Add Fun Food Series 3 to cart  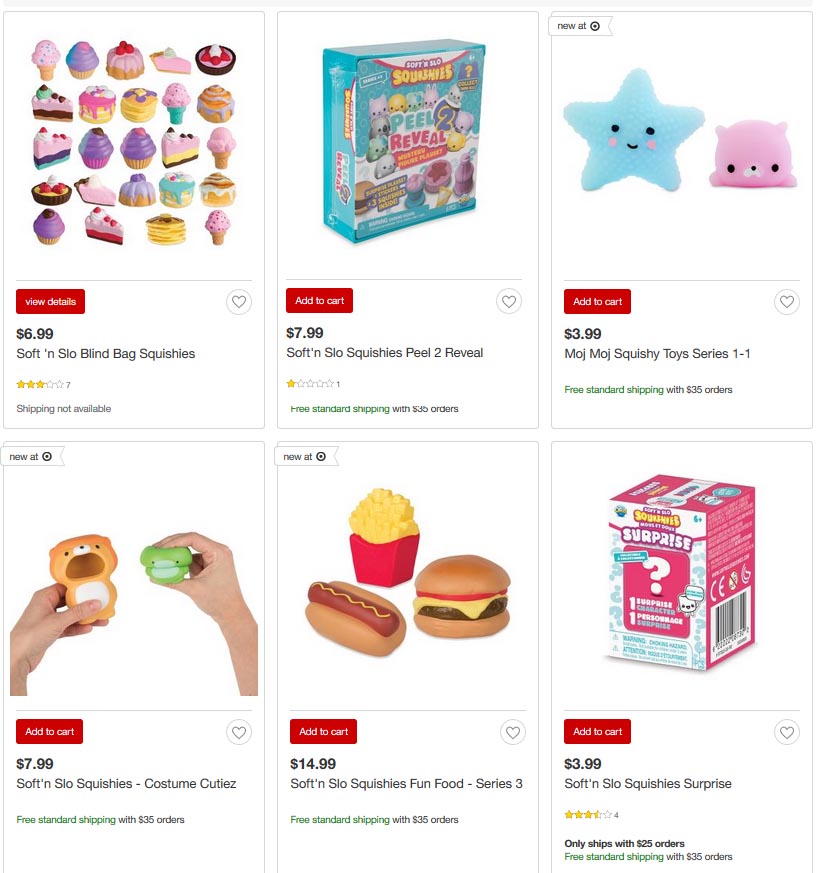click(x=323, y=732)
